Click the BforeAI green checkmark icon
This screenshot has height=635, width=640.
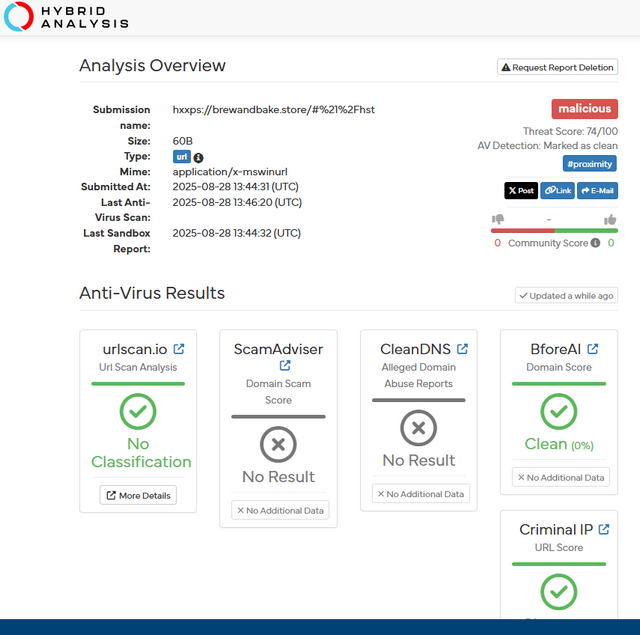(559, 411)
